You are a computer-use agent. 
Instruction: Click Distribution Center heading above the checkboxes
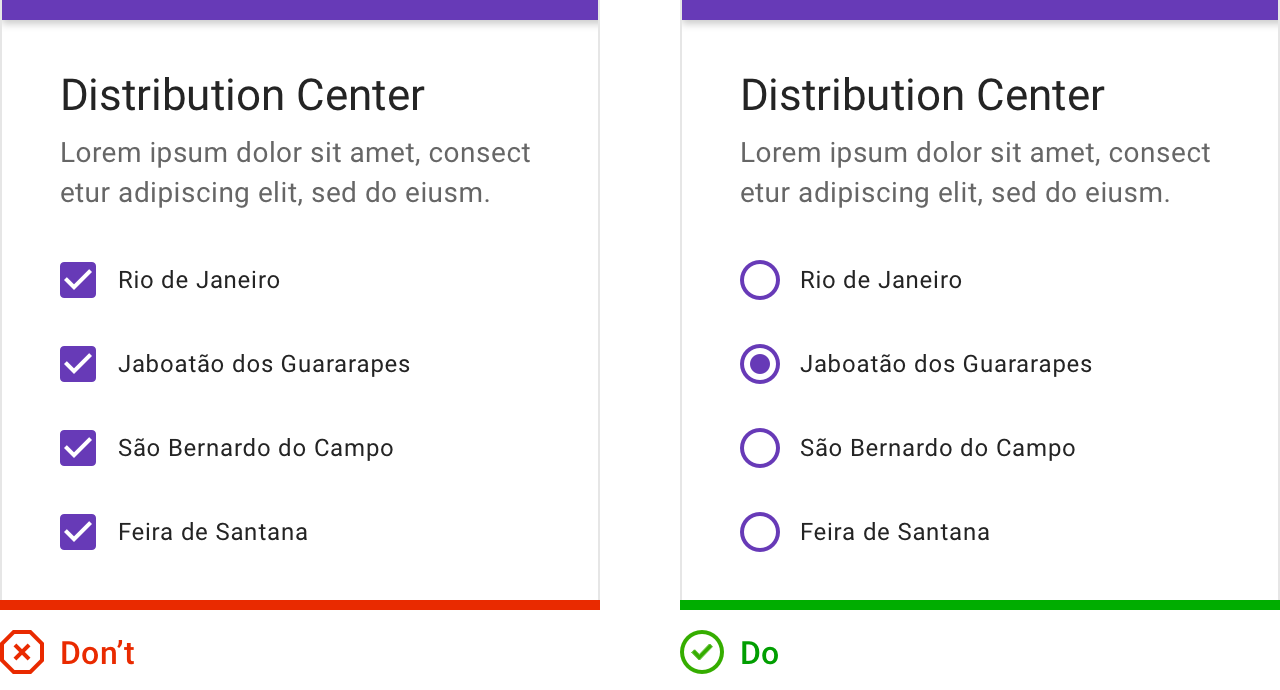[x=243, y=95]
